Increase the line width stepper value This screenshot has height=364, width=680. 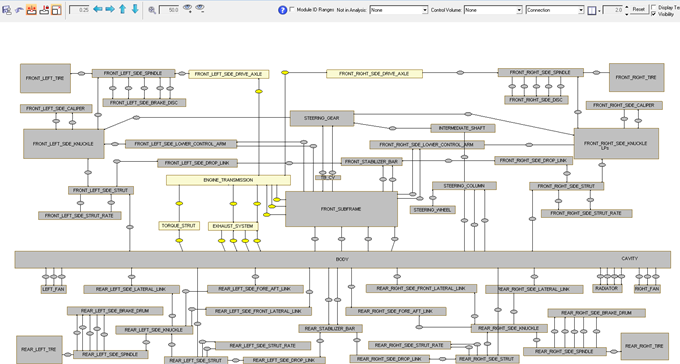pos(627,7)
